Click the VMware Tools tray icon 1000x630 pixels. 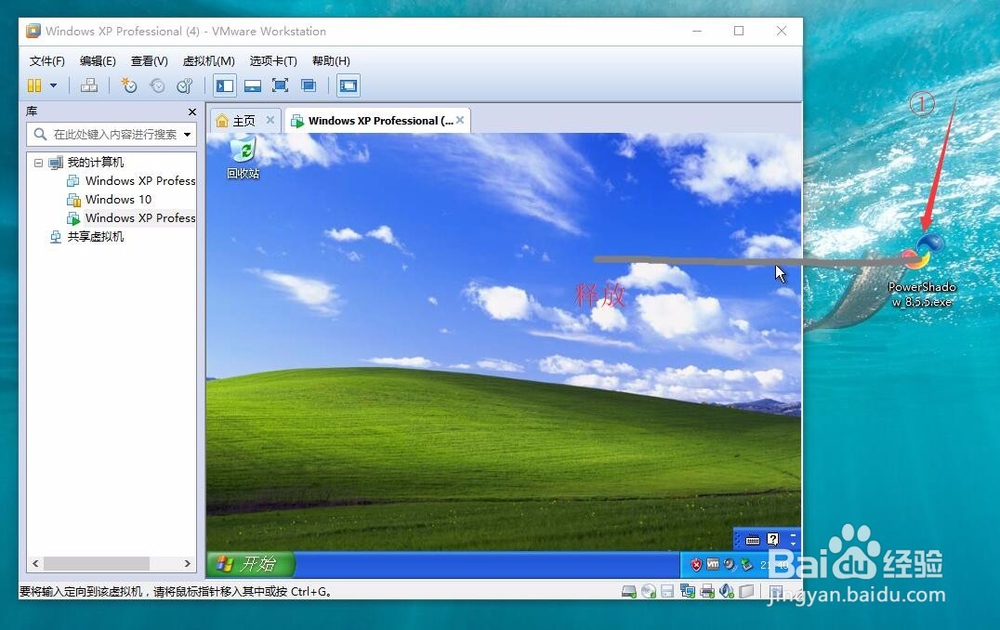[713, 564]
